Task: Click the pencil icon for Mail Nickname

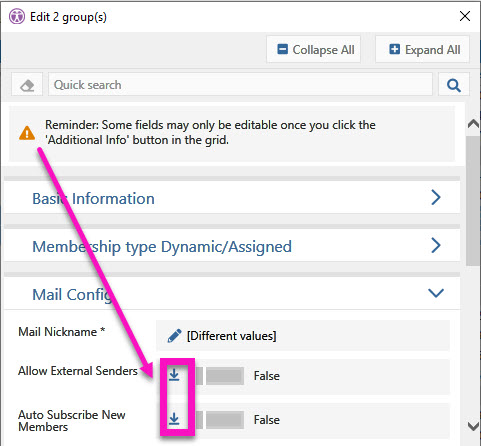Action: [174, 336]
